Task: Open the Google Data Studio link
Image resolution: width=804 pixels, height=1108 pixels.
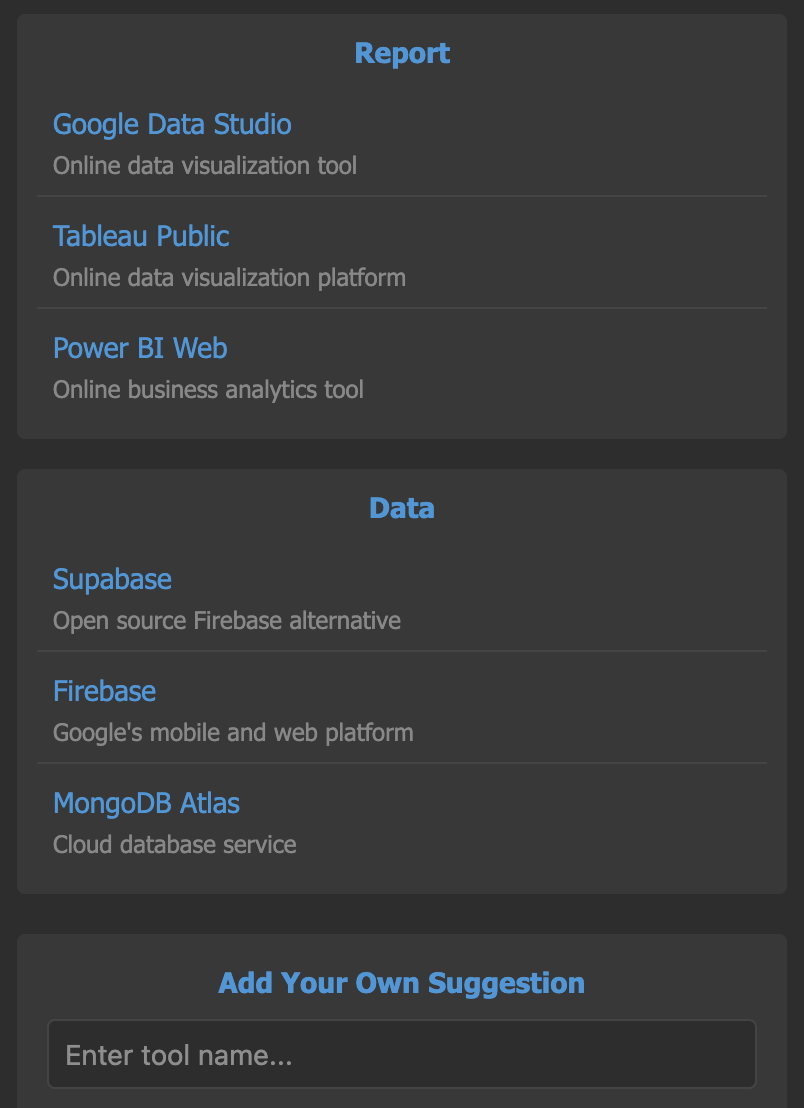Action: tap(172, 124)
